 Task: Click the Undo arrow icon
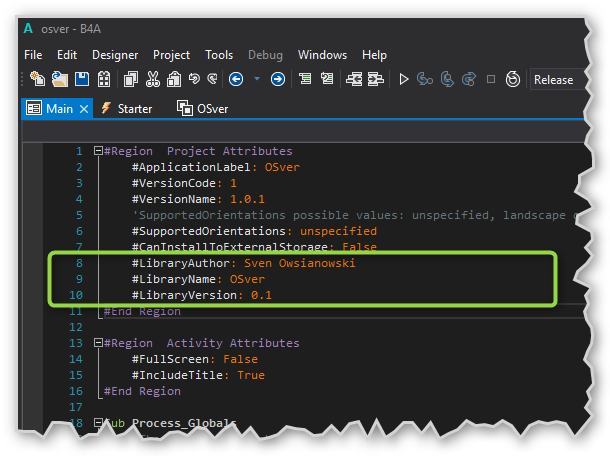coord(194,79)
